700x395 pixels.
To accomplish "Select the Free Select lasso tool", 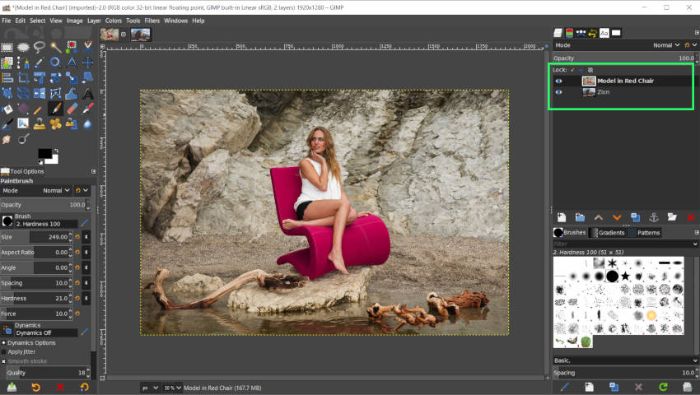I will (39, 46).
